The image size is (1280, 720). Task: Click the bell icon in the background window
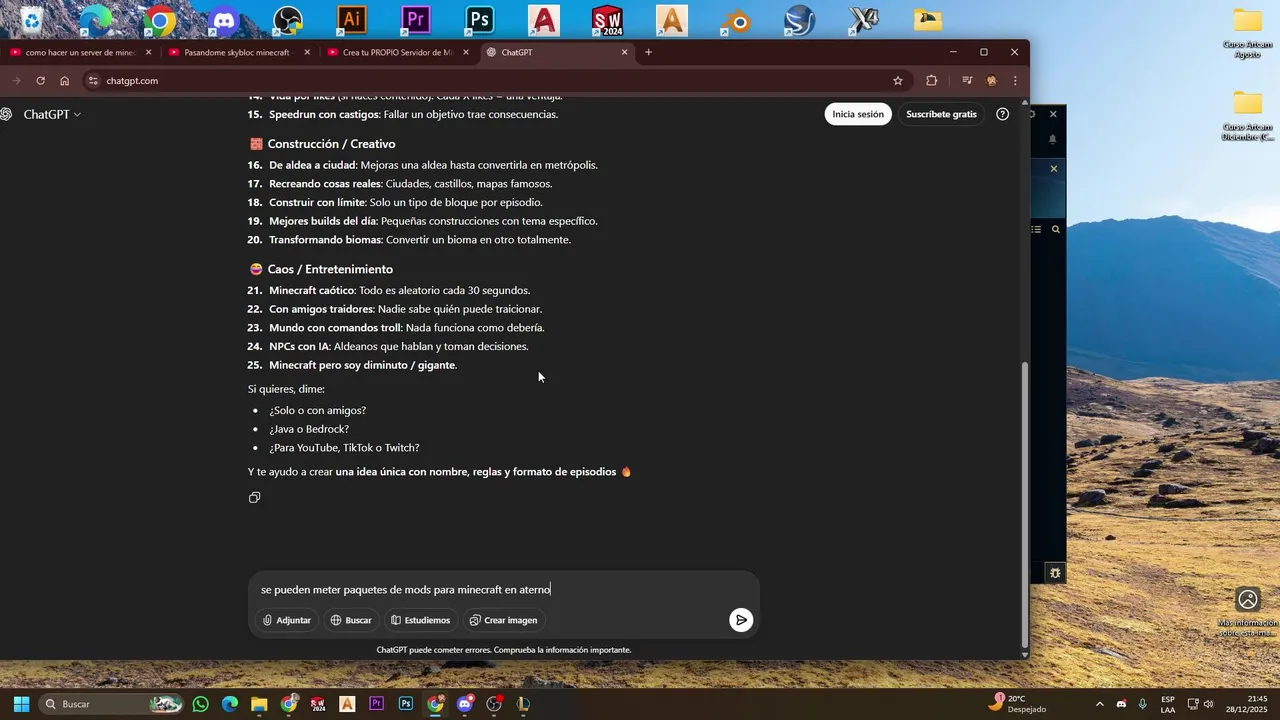1053,139
